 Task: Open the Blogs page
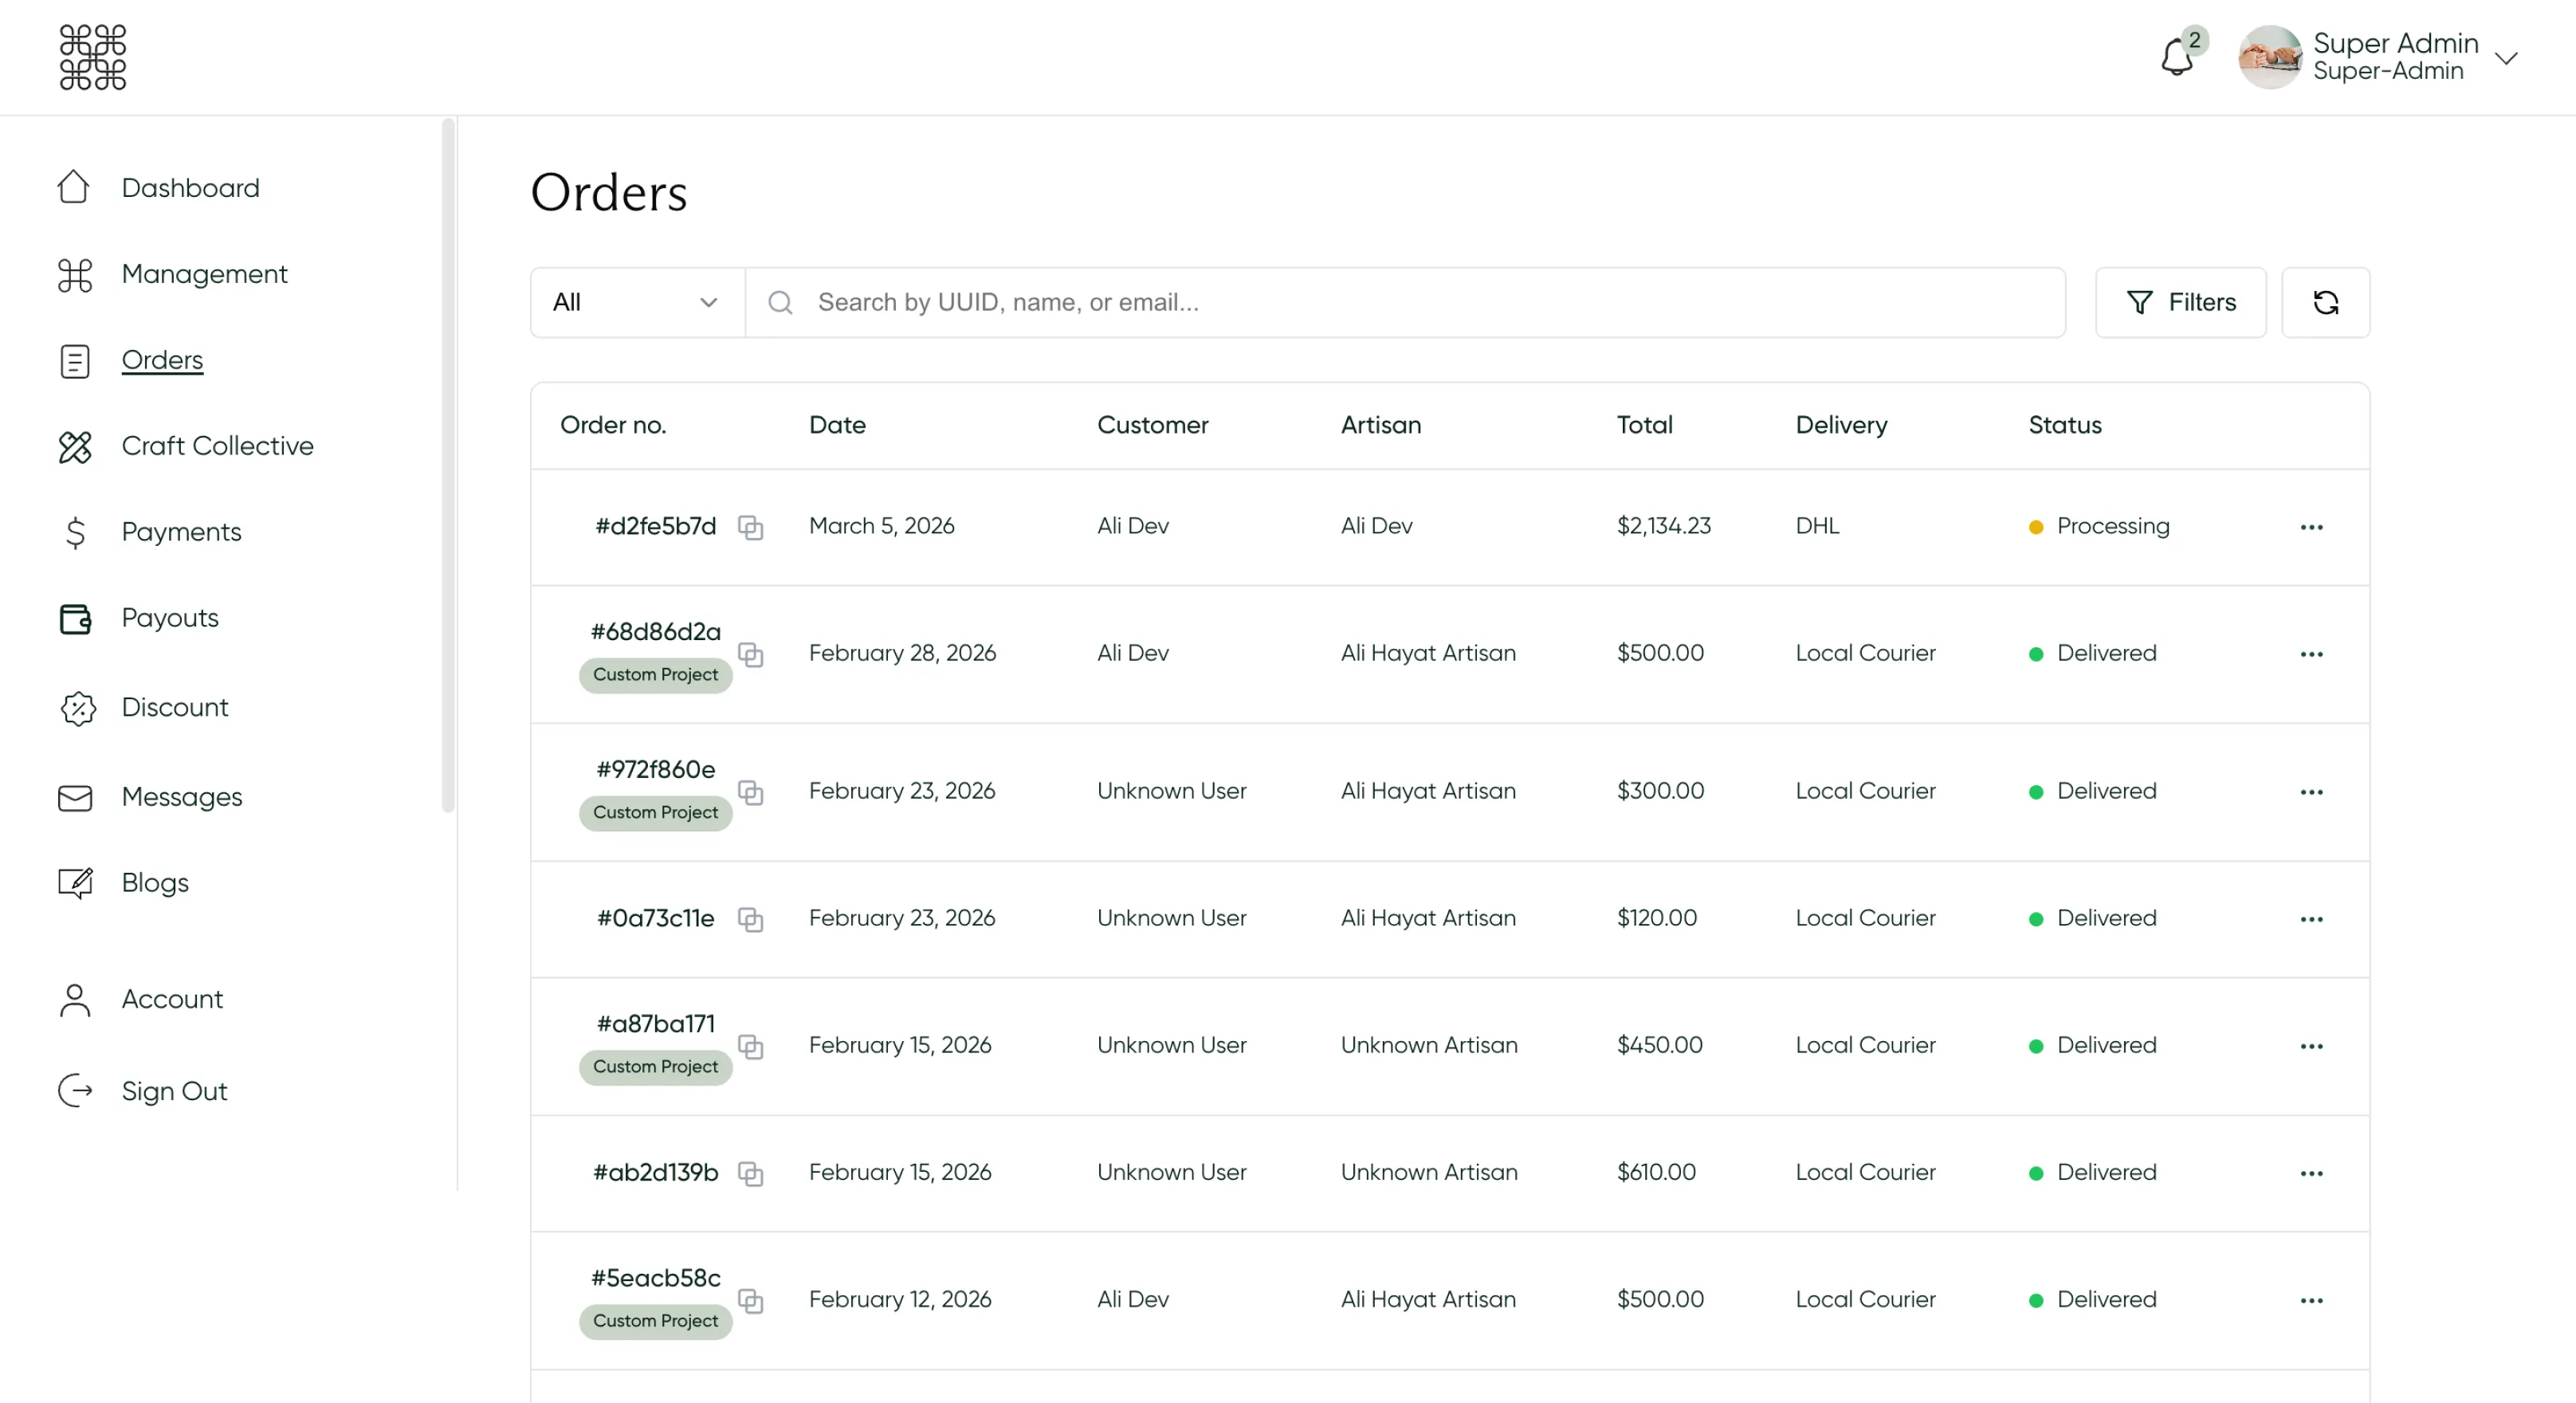[x=155, y=883]
